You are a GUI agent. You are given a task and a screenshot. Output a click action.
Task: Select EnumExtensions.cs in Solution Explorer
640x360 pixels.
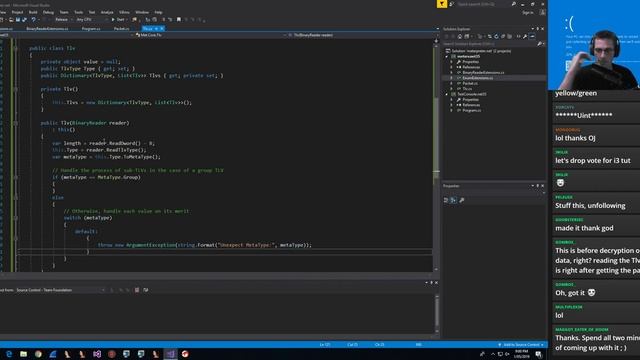pyautogui.click(x=477, y=78)
